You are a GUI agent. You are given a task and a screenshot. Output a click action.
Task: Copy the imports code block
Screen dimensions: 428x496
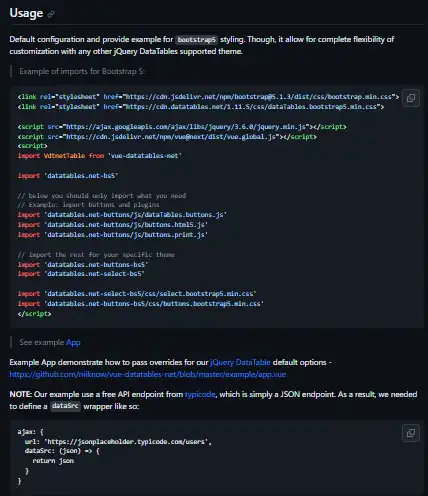[411, 98]
